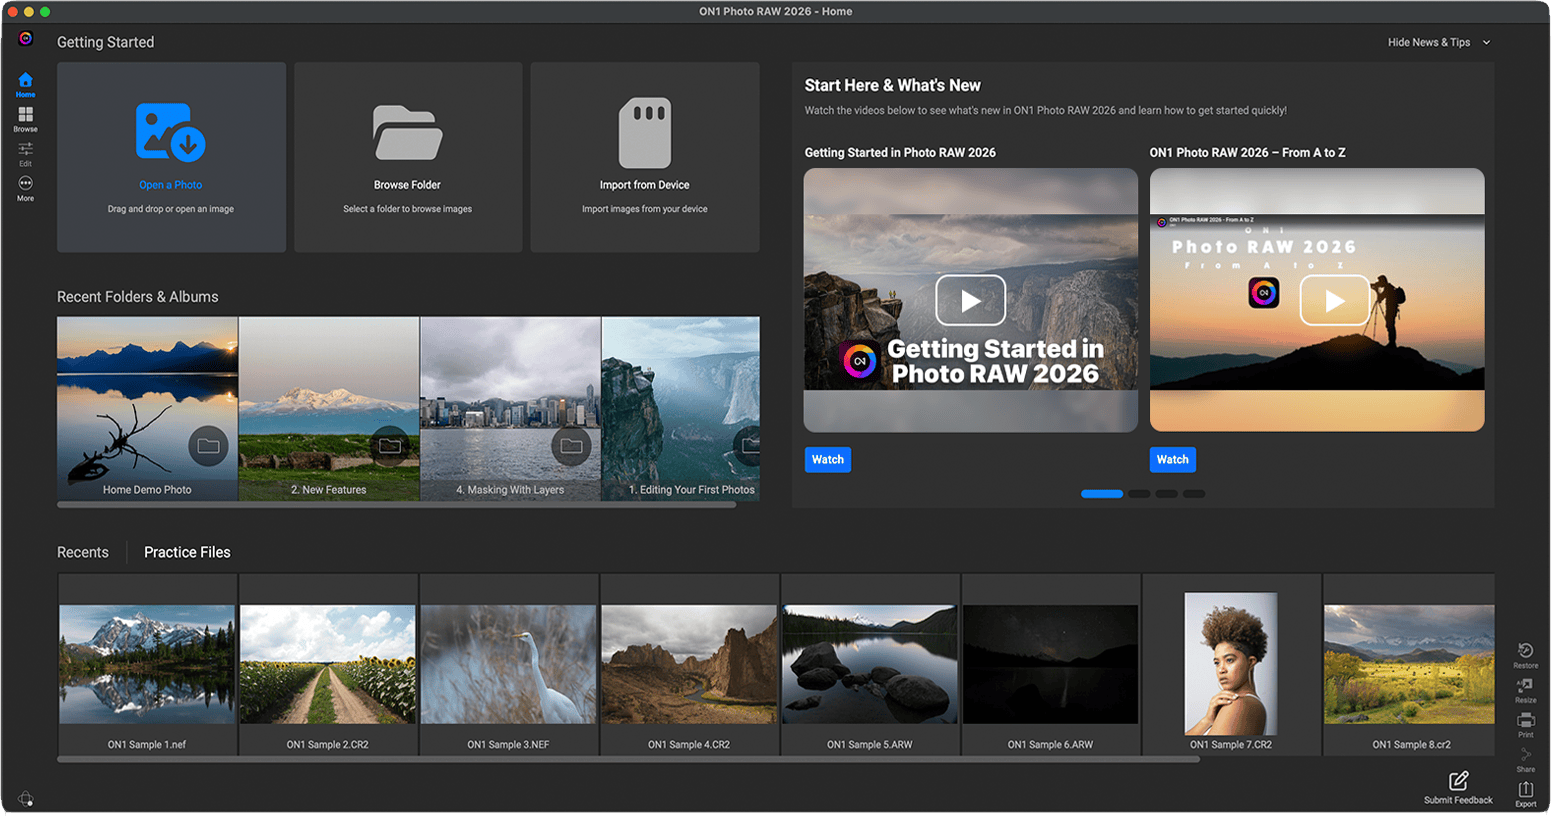Open ON1 Sample 2.CR2 sunflower thumbnail
Screen dimensions: 1551x816
(328, 664)
